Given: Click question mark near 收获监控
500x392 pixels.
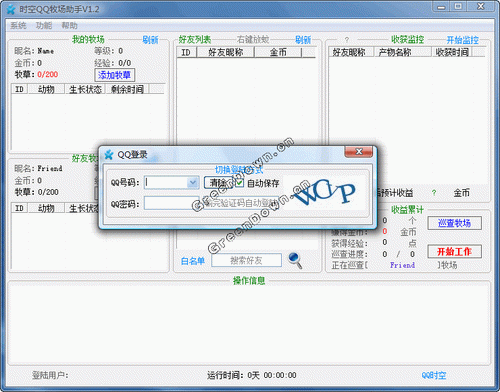Looking at the screenshot, I should point(347,40).
